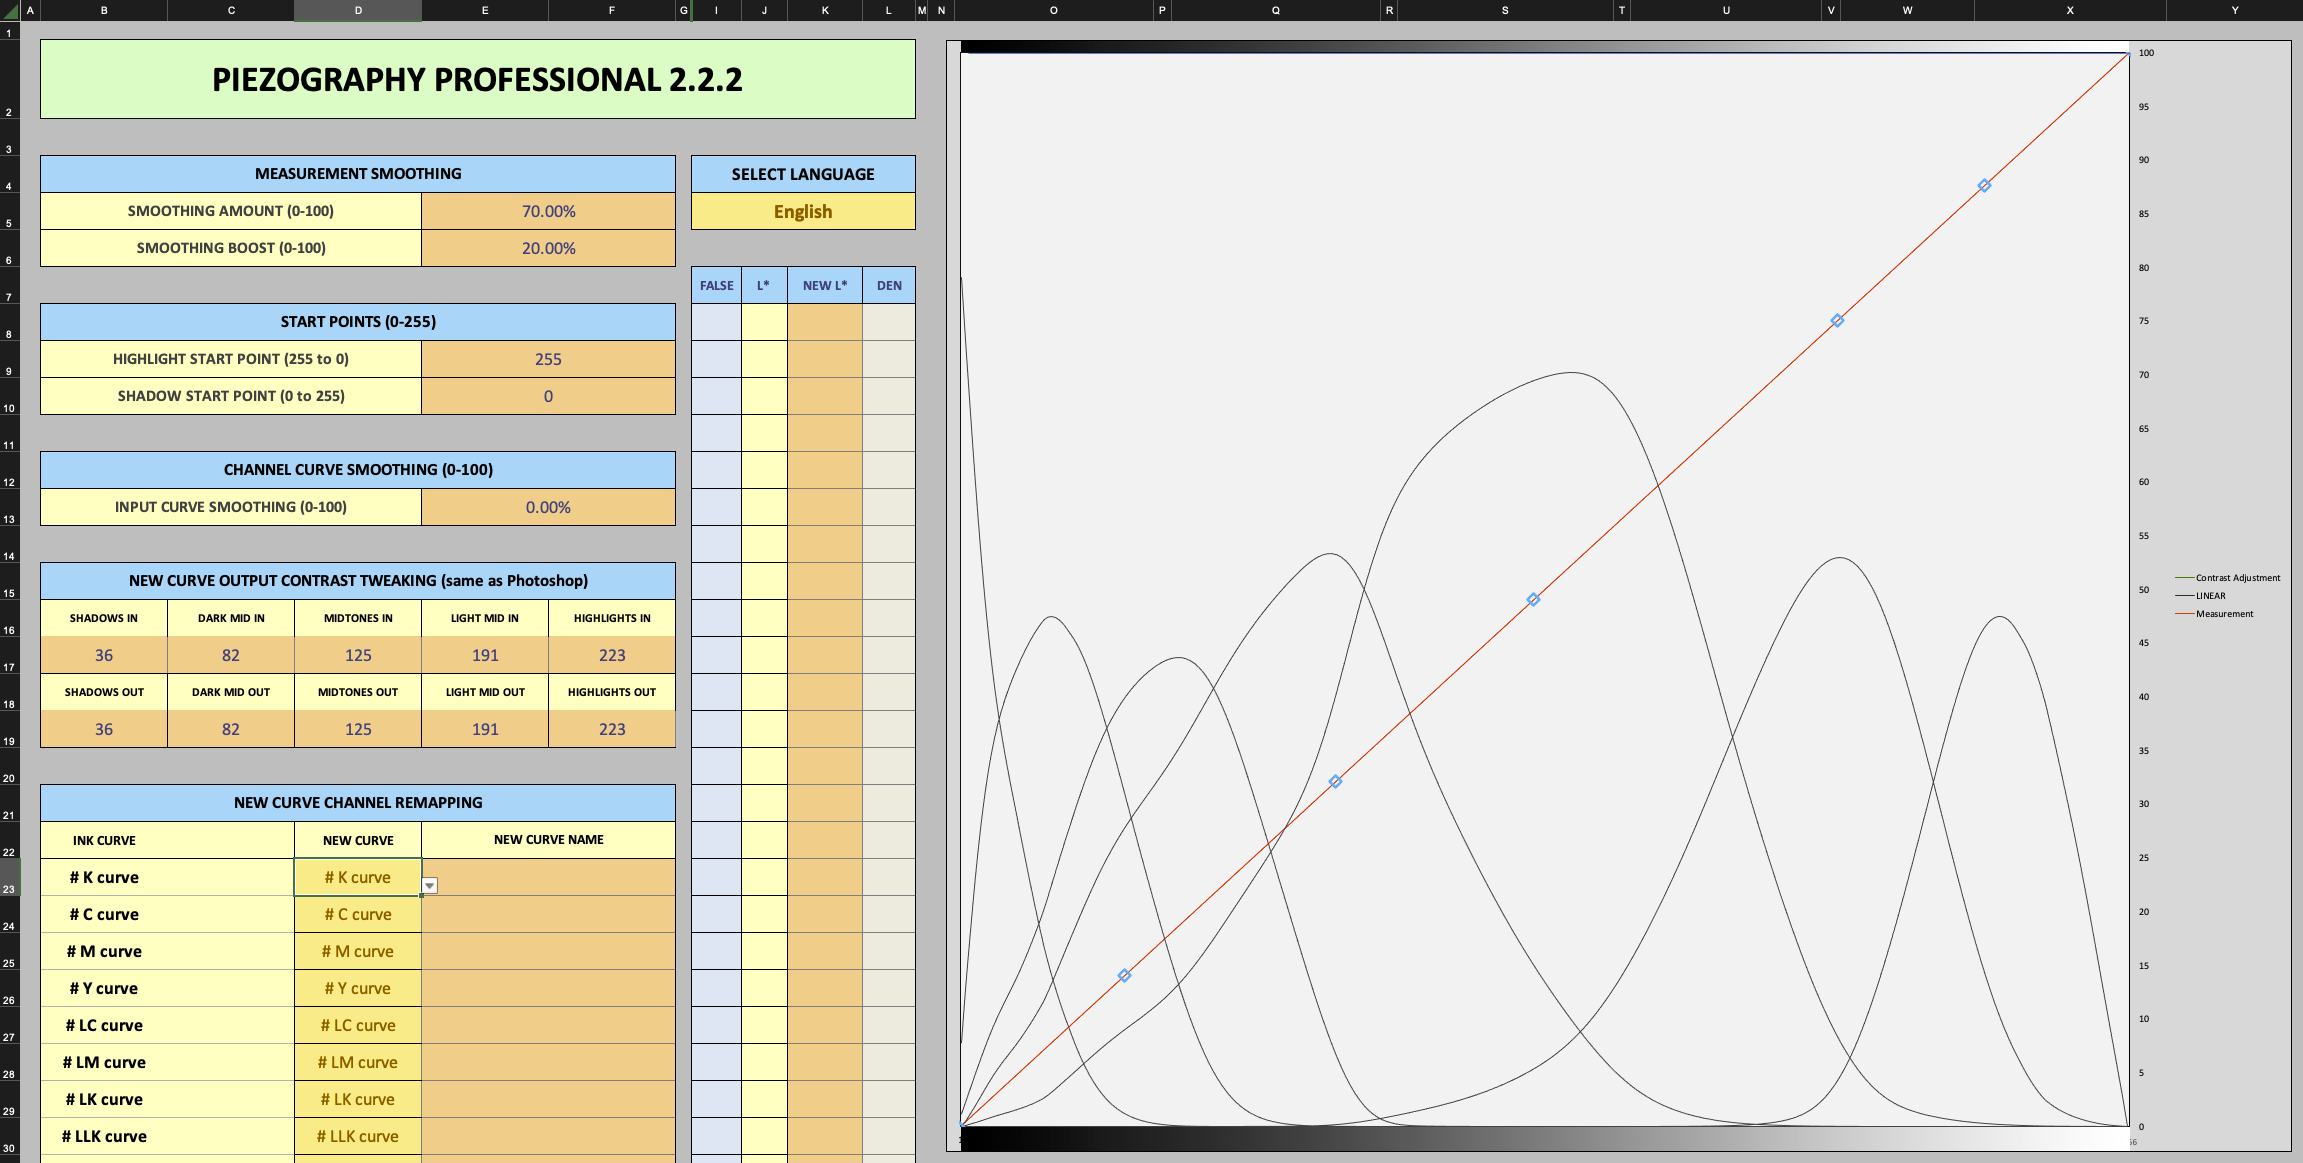Click Measurement legend entry in chart
Screen dimensions: 2303x1163
pos(2215,614)
